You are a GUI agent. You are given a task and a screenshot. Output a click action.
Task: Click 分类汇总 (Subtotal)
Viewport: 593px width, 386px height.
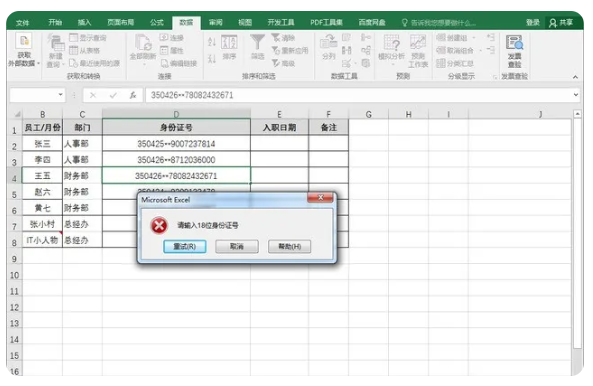[455, 63]
